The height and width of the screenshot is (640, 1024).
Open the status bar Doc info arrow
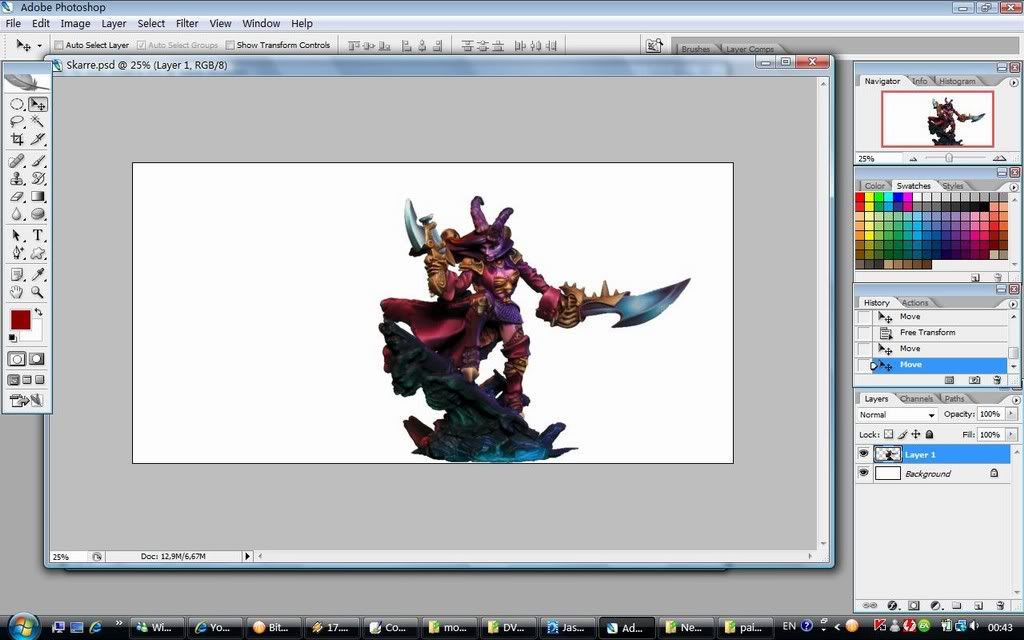[247, 556]
